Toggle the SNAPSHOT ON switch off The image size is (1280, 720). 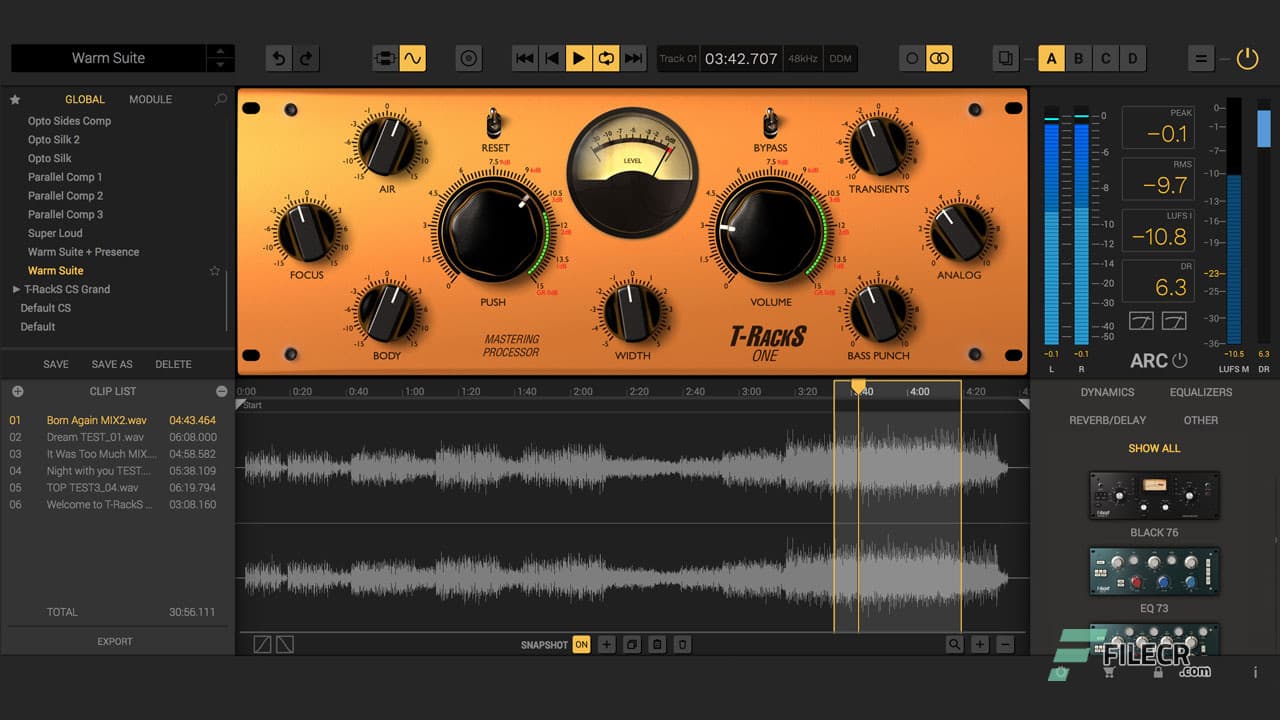point(581,645)
